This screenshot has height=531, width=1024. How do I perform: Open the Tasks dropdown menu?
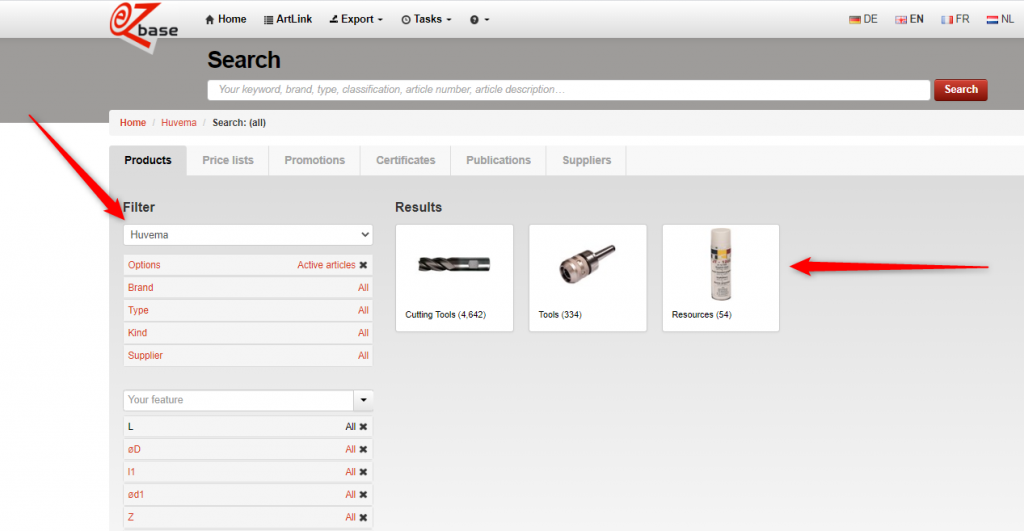click(x=426, y=19)
